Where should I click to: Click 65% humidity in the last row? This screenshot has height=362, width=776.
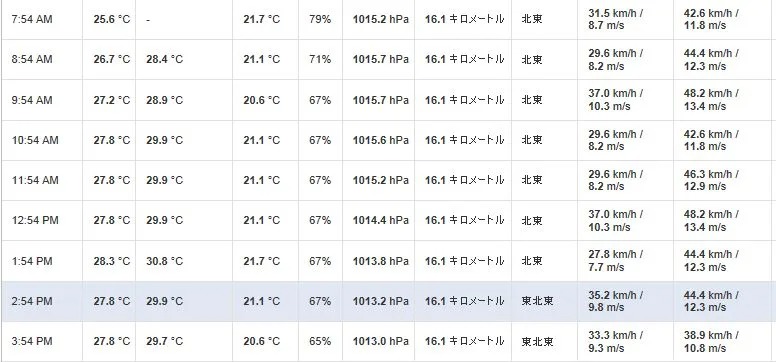point(320,342)
